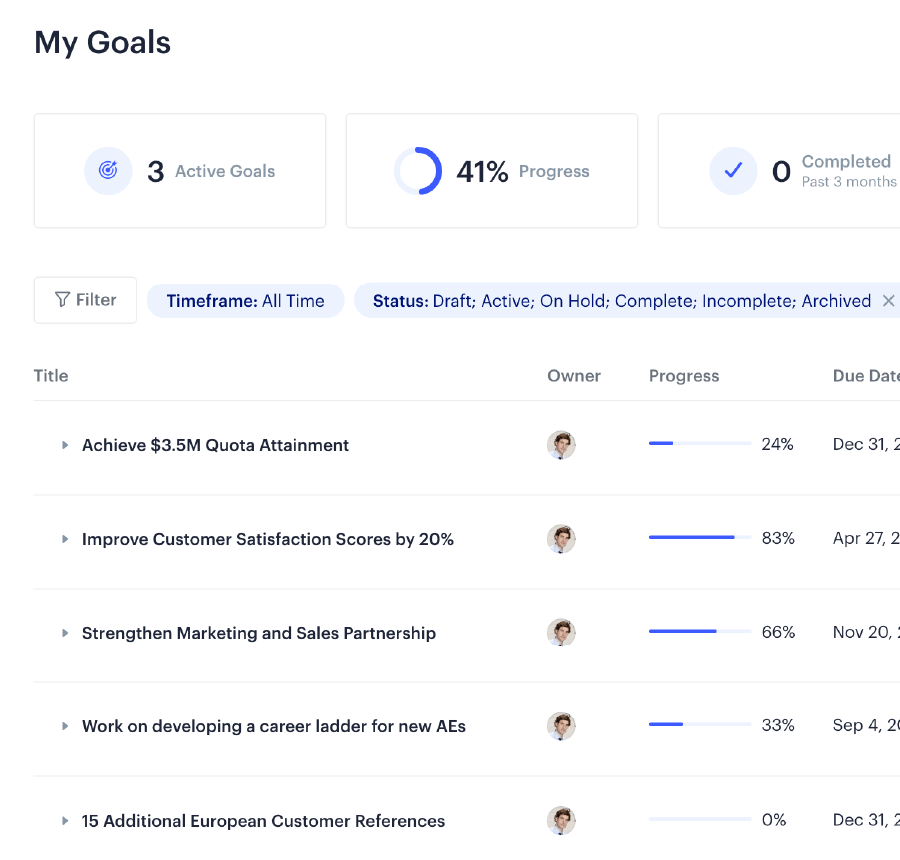Screen dimensions: 900x860
Task: Open goal Improve Customer Satisfaction Scores by 20%
Action: click(267, 539)
